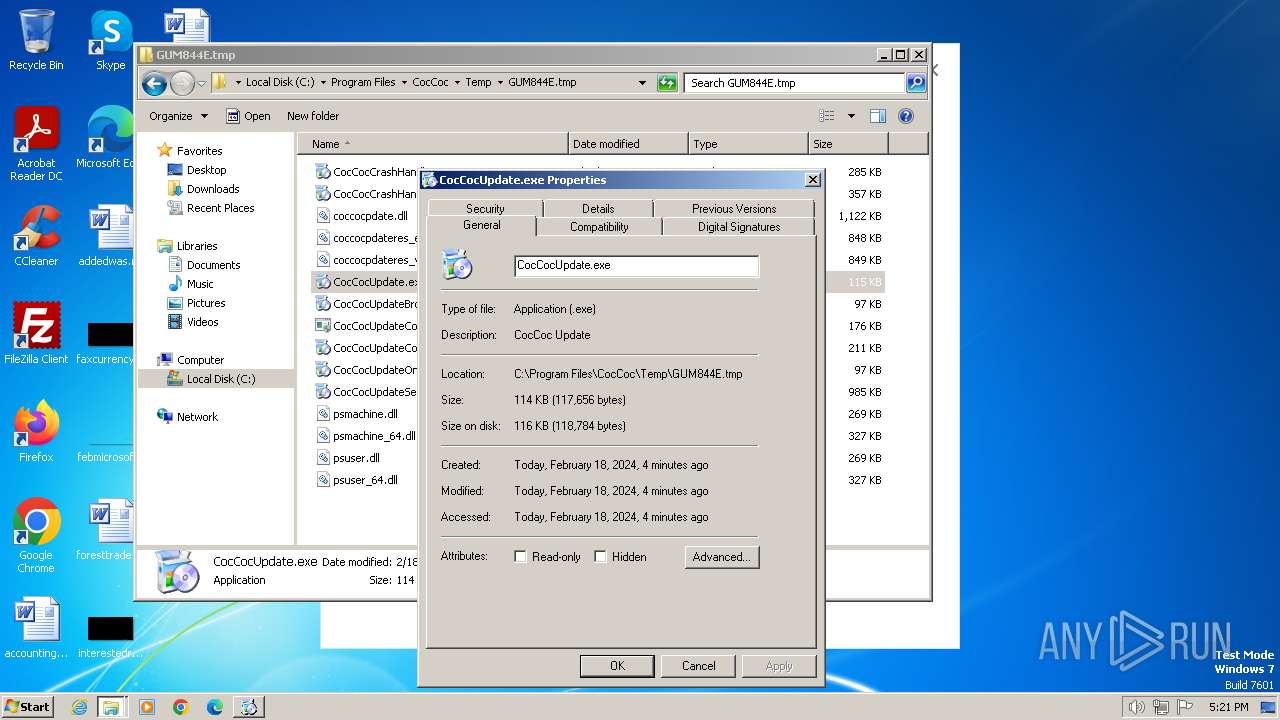
Task: Open the Digital Signatures tab
Action: coord(739,227)
